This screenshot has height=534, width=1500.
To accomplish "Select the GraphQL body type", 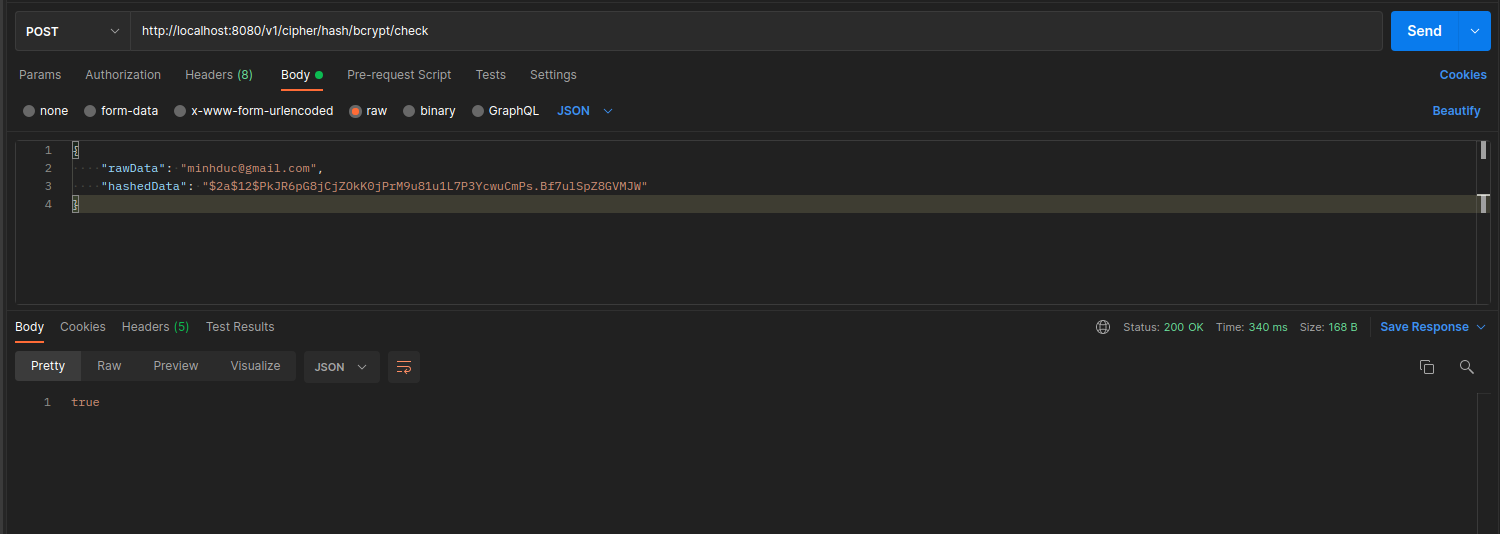I will (x=478, y=111).
